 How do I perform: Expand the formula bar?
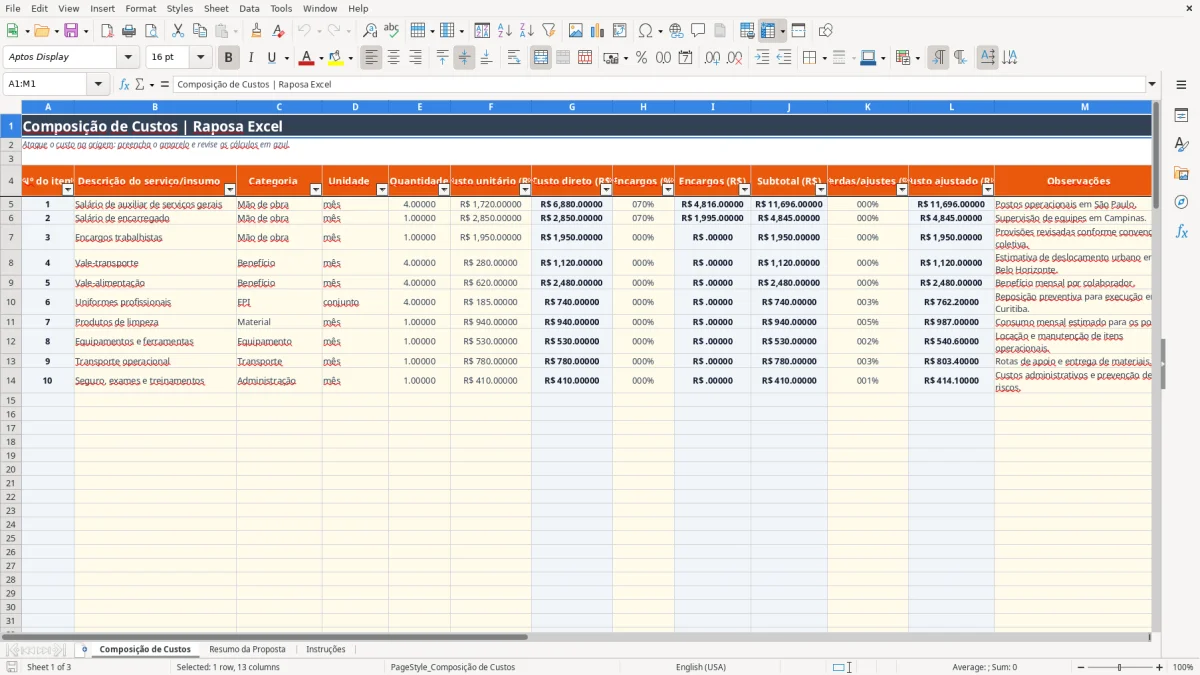(x=1152, y=84)
